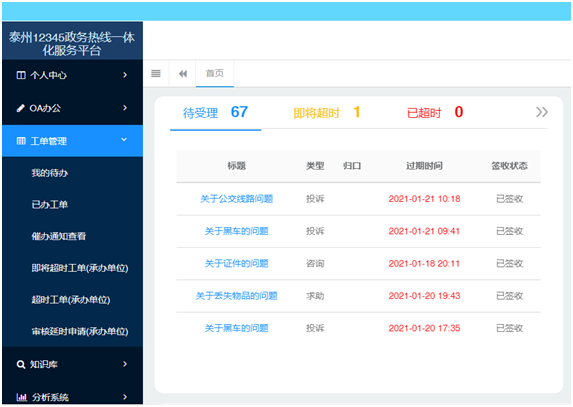Expand the OA办公 menu chevron
This screenshot has height=407, width=573.
[x=125, y=108]
